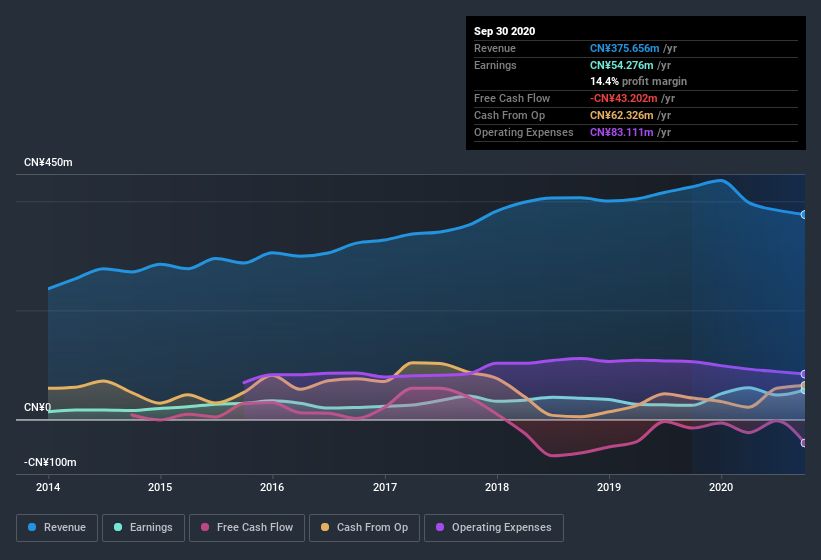This screenshot has width=821, height=560.
Task: Toggle the Operating Expenses legend button
Action: pyautogui.click(x=494, y=528)
